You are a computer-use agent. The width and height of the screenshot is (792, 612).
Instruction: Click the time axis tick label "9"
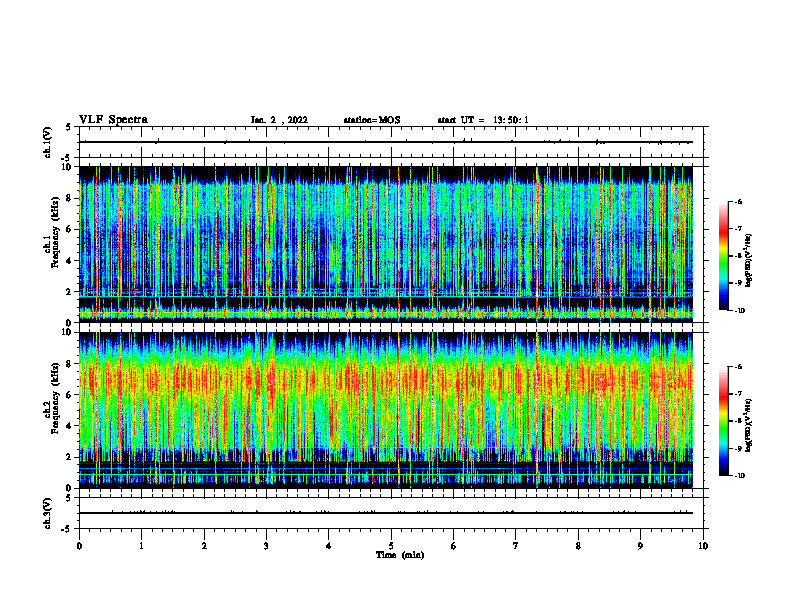pos(640,546)
